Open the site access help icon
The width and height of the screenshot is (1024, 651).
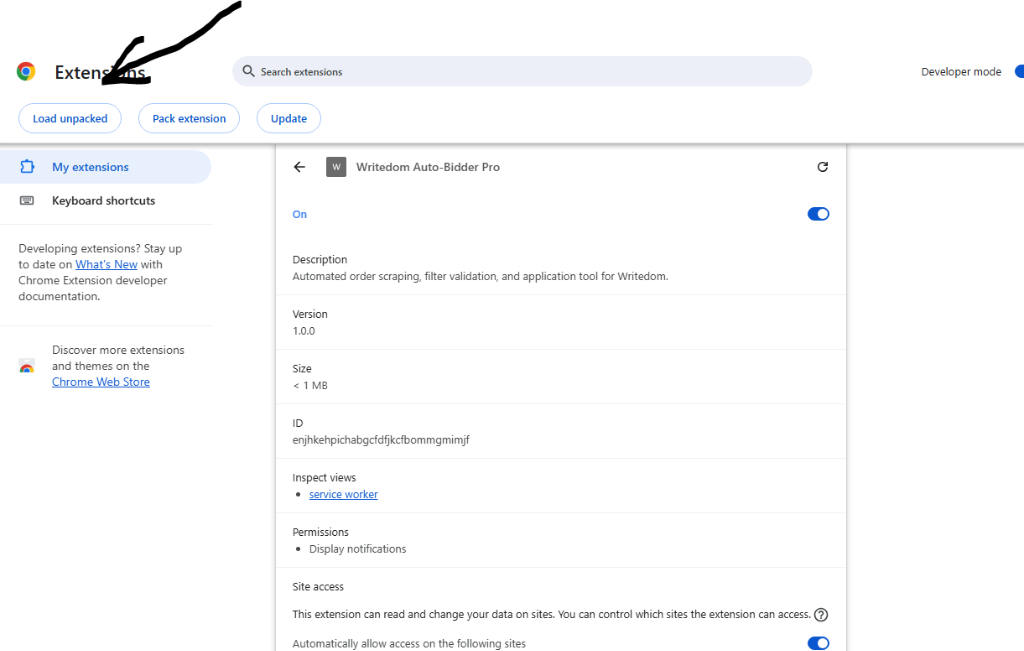coord(821,614)
